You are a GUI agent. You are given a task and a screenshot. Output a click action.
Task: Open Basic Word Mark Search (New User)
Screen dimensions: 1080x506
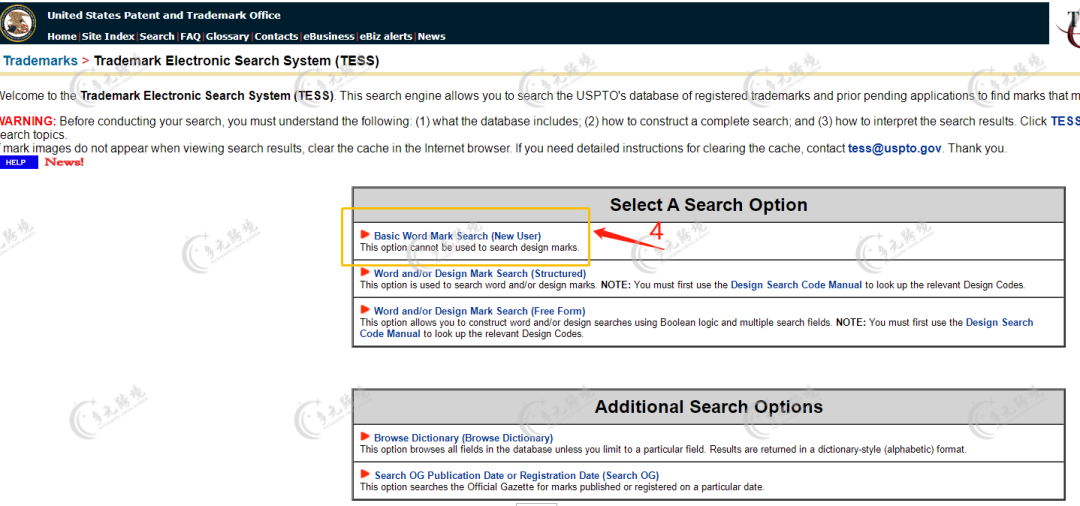coord(457,235)
